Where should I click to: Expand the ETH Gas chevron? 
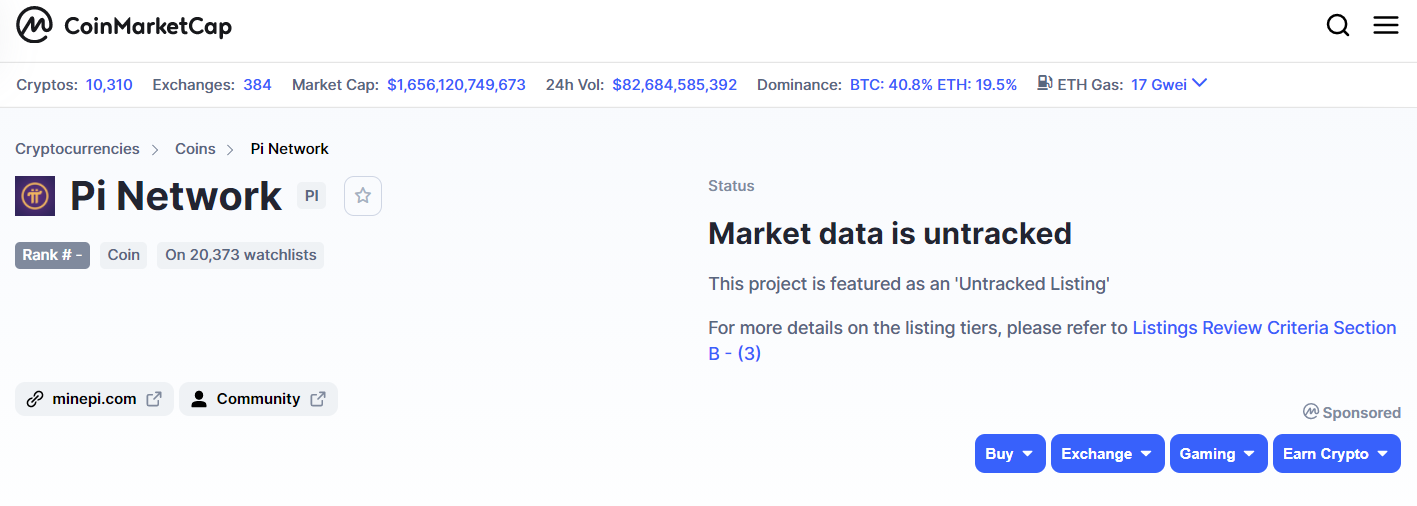[1200, 83]
